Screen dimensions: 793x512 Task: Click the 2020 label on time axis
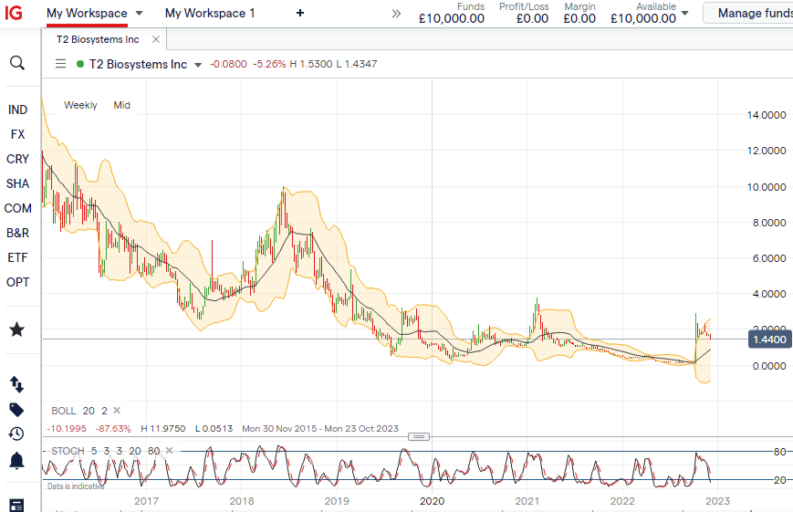(432, 501)
